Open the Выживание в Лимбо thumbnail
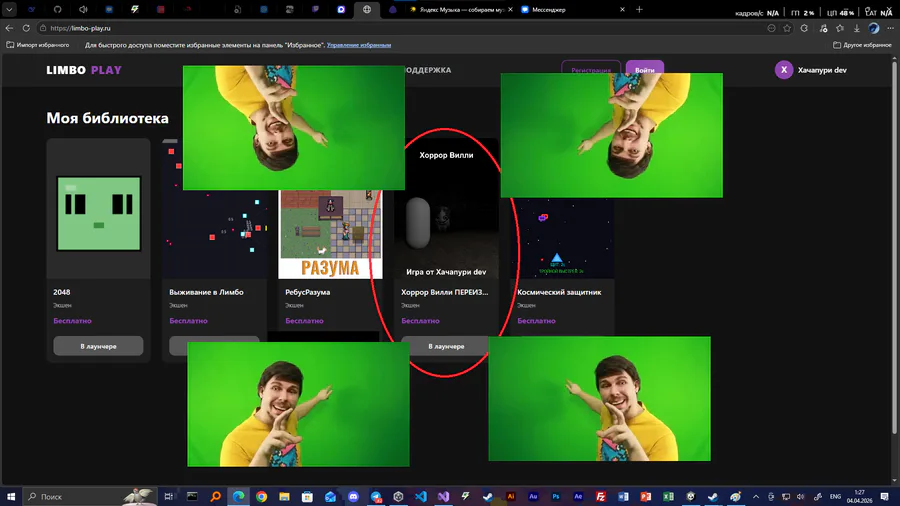This screenshot has height=506, width=900. [x=215, y=234]
